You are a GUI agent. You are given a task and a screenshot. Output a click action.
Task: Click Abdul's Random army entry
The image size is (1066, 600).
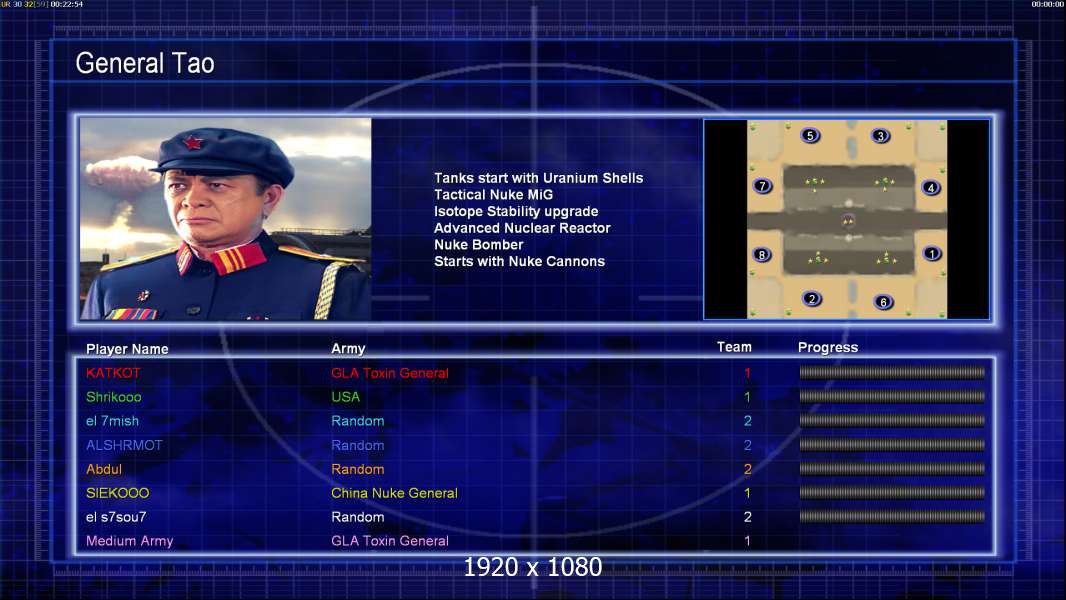click(x=358, y=469)
